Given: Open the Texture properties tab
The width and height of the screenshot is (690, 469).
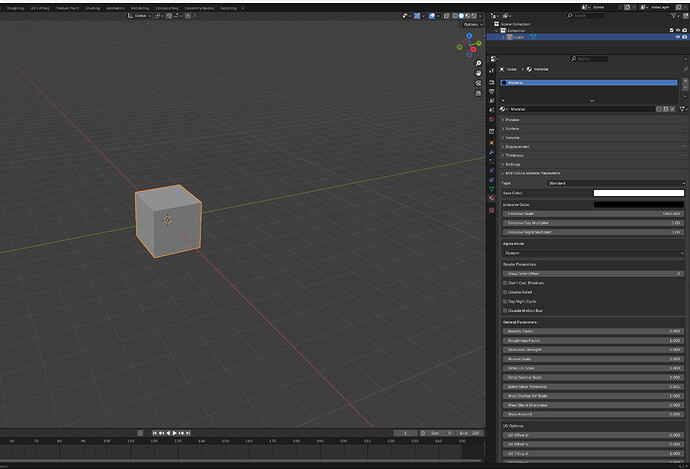Looking at the screenshot, I should click(x=492, y=210).
